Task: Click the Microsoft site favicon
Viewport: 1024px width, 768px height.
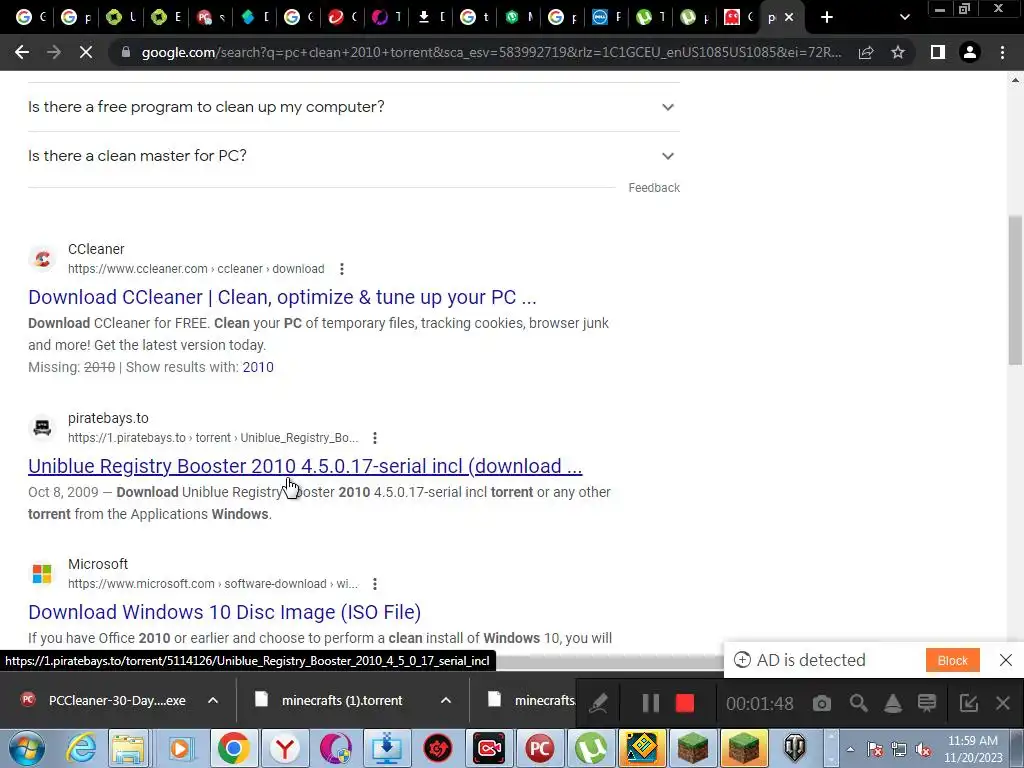Action: pyautogui.click(x=42, y=573)
